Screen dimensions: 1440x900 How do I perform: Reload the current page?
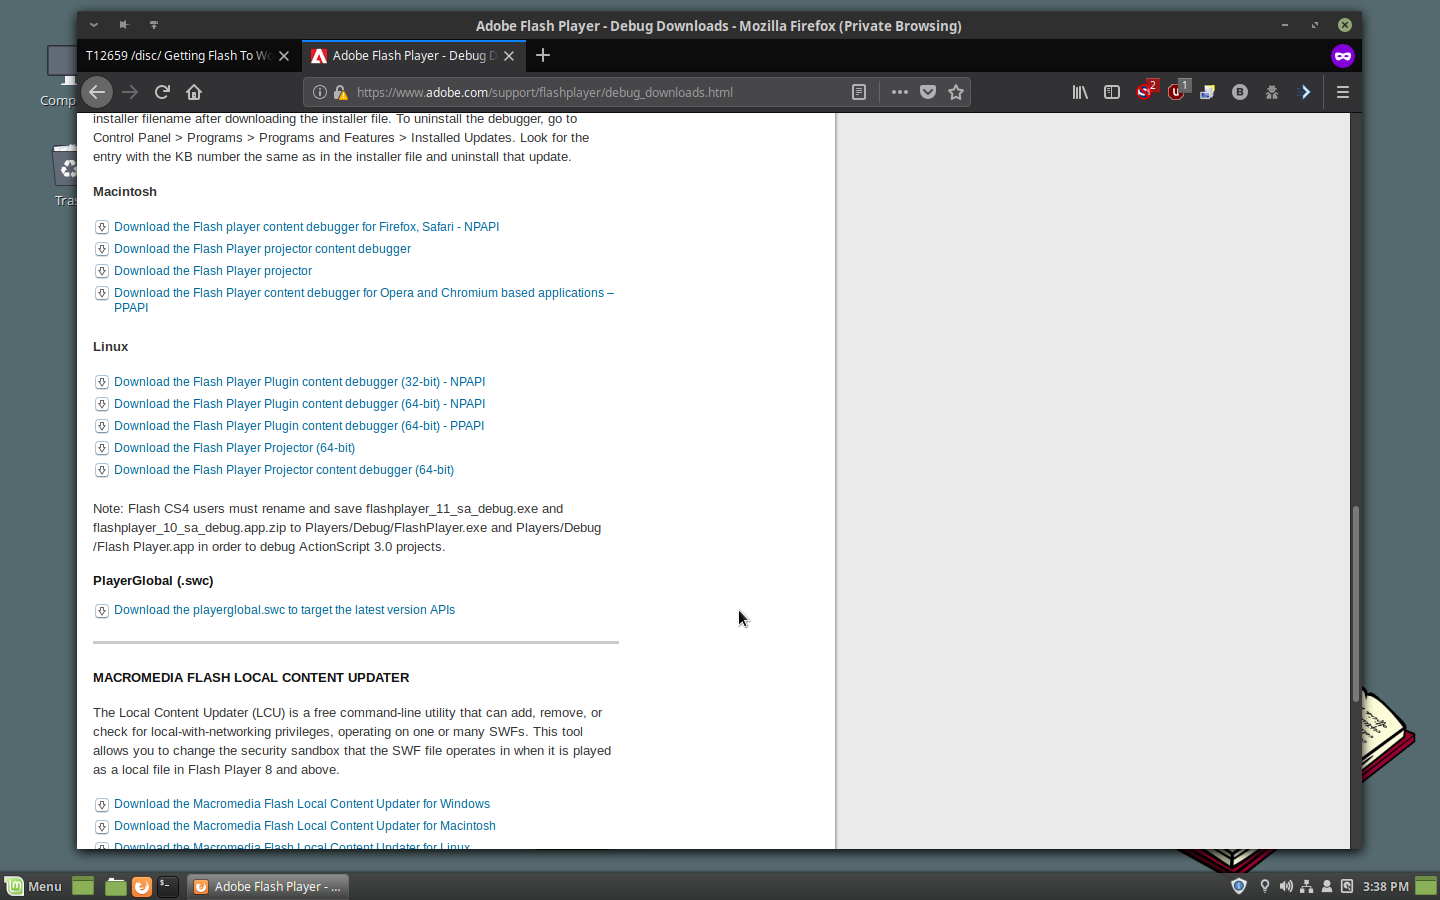click(162, 92)
